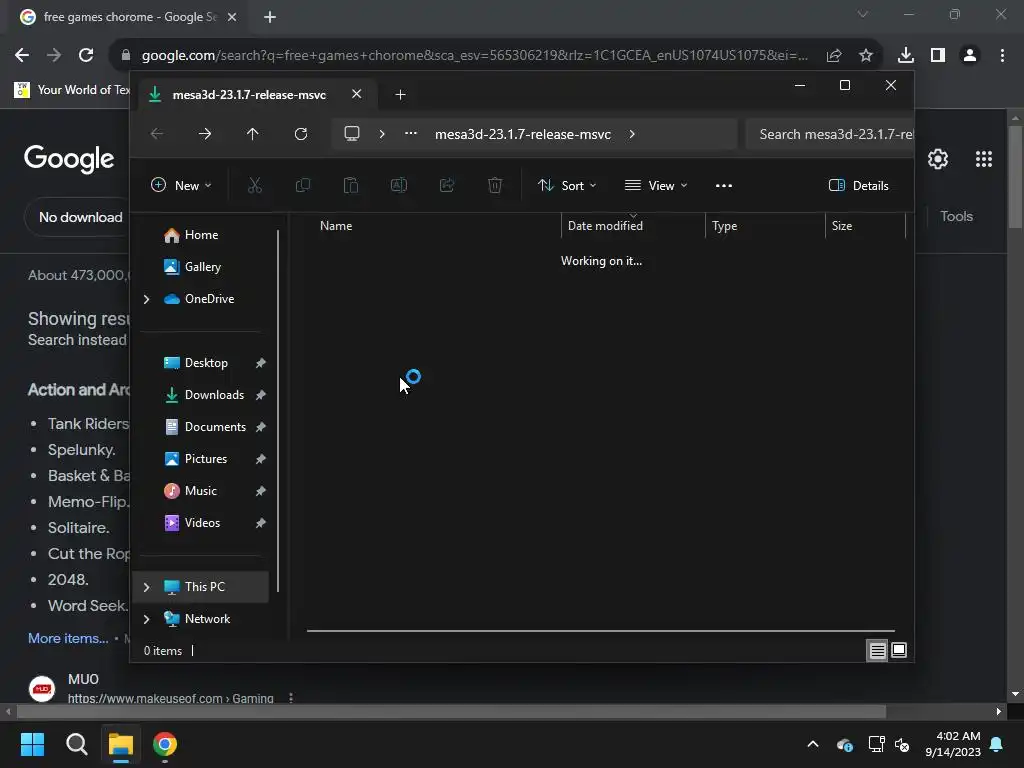This screenshot has height=768, width=1024.
Task: Sort by the Type column header
Action: (x=765, y=226)
